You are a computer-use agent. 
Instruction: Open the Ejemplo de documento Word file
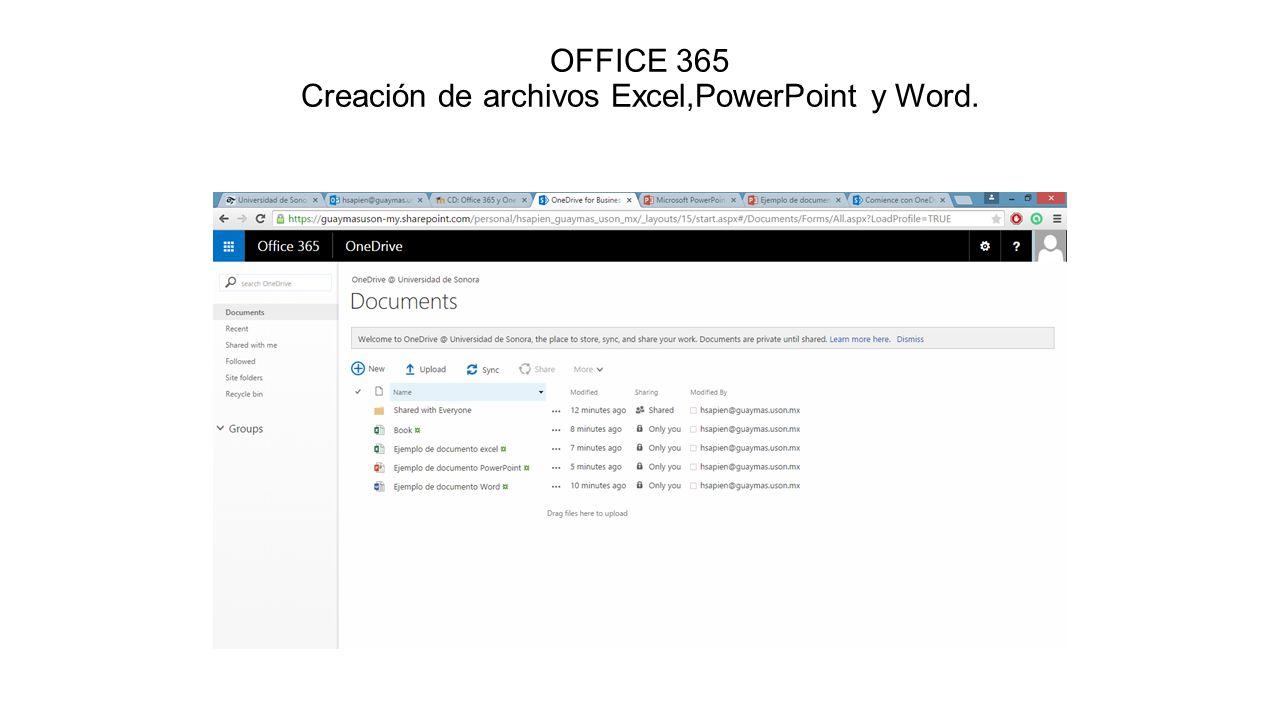(x=446, y=486)
